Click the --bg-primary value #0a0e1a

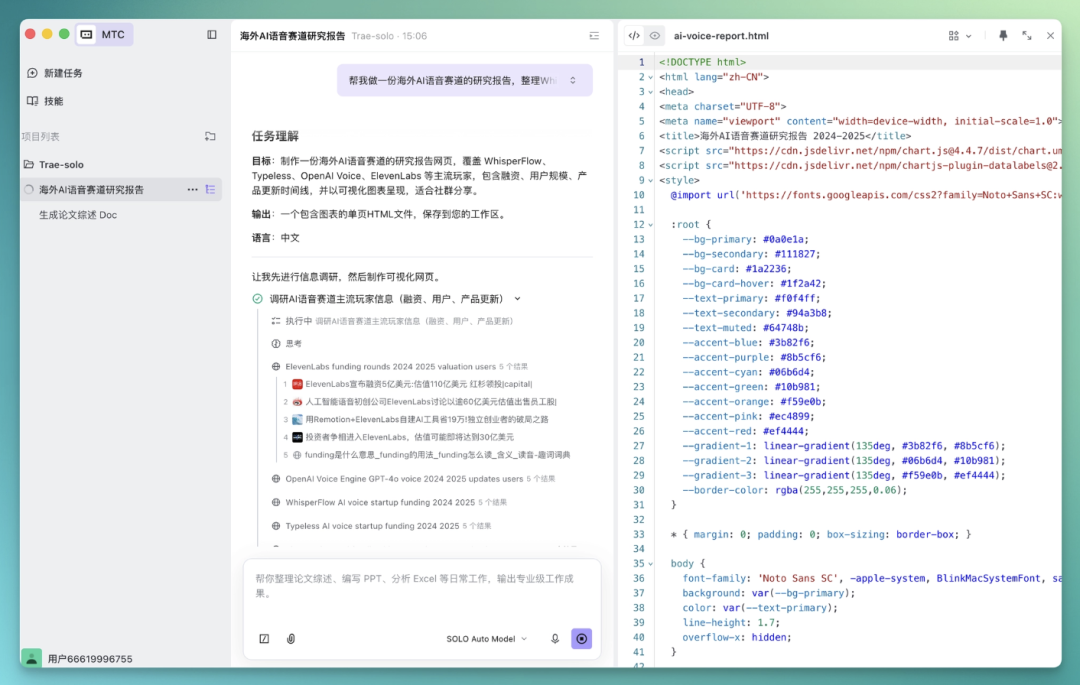click(x=783, y=240)
